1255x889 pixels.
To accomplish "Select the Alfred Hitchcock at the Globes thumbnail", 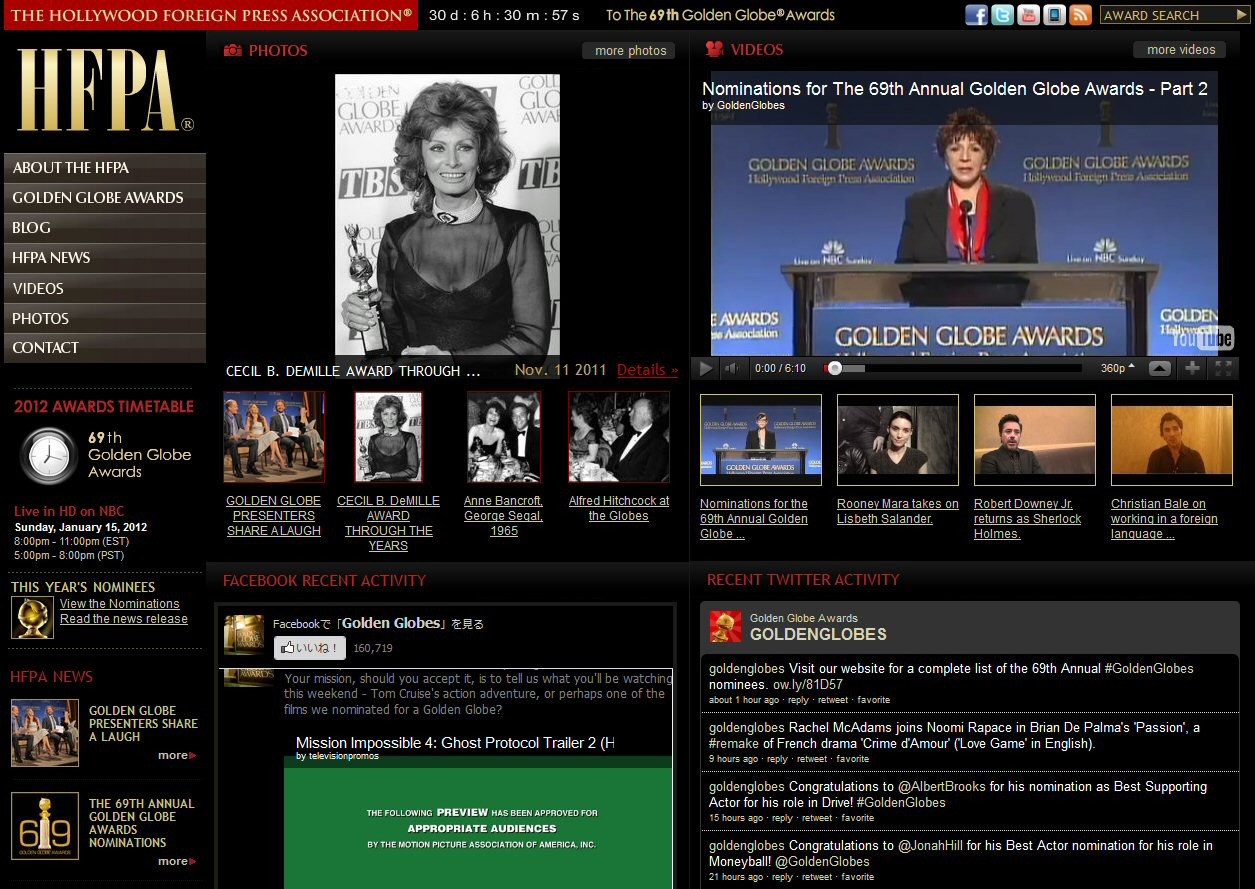I will coord(619,437).
